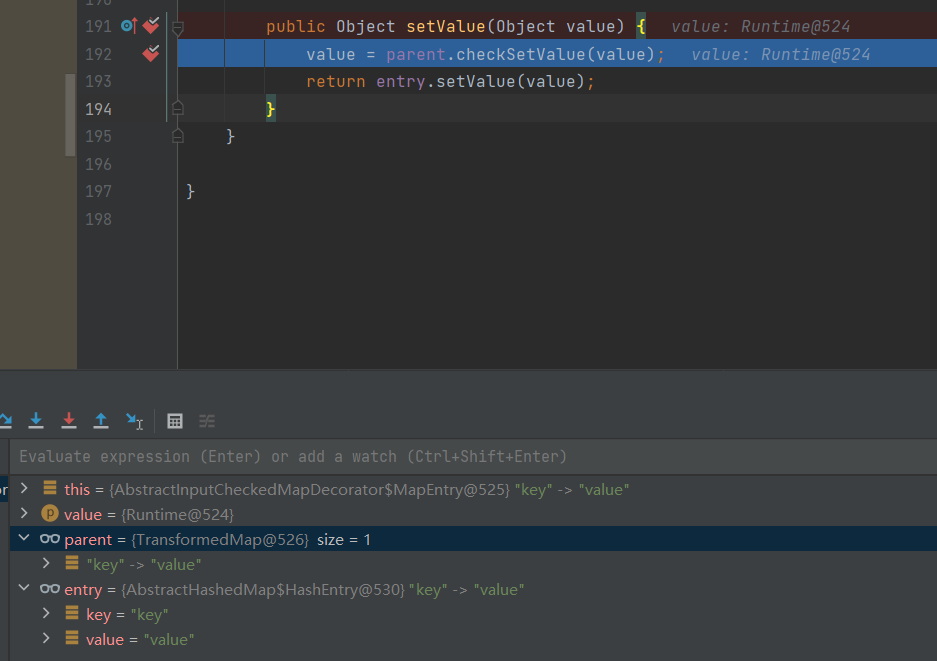This screenshot has height=661, width=937.
Task: Click the closing brace on line 197
Action: tap(190, 191)
